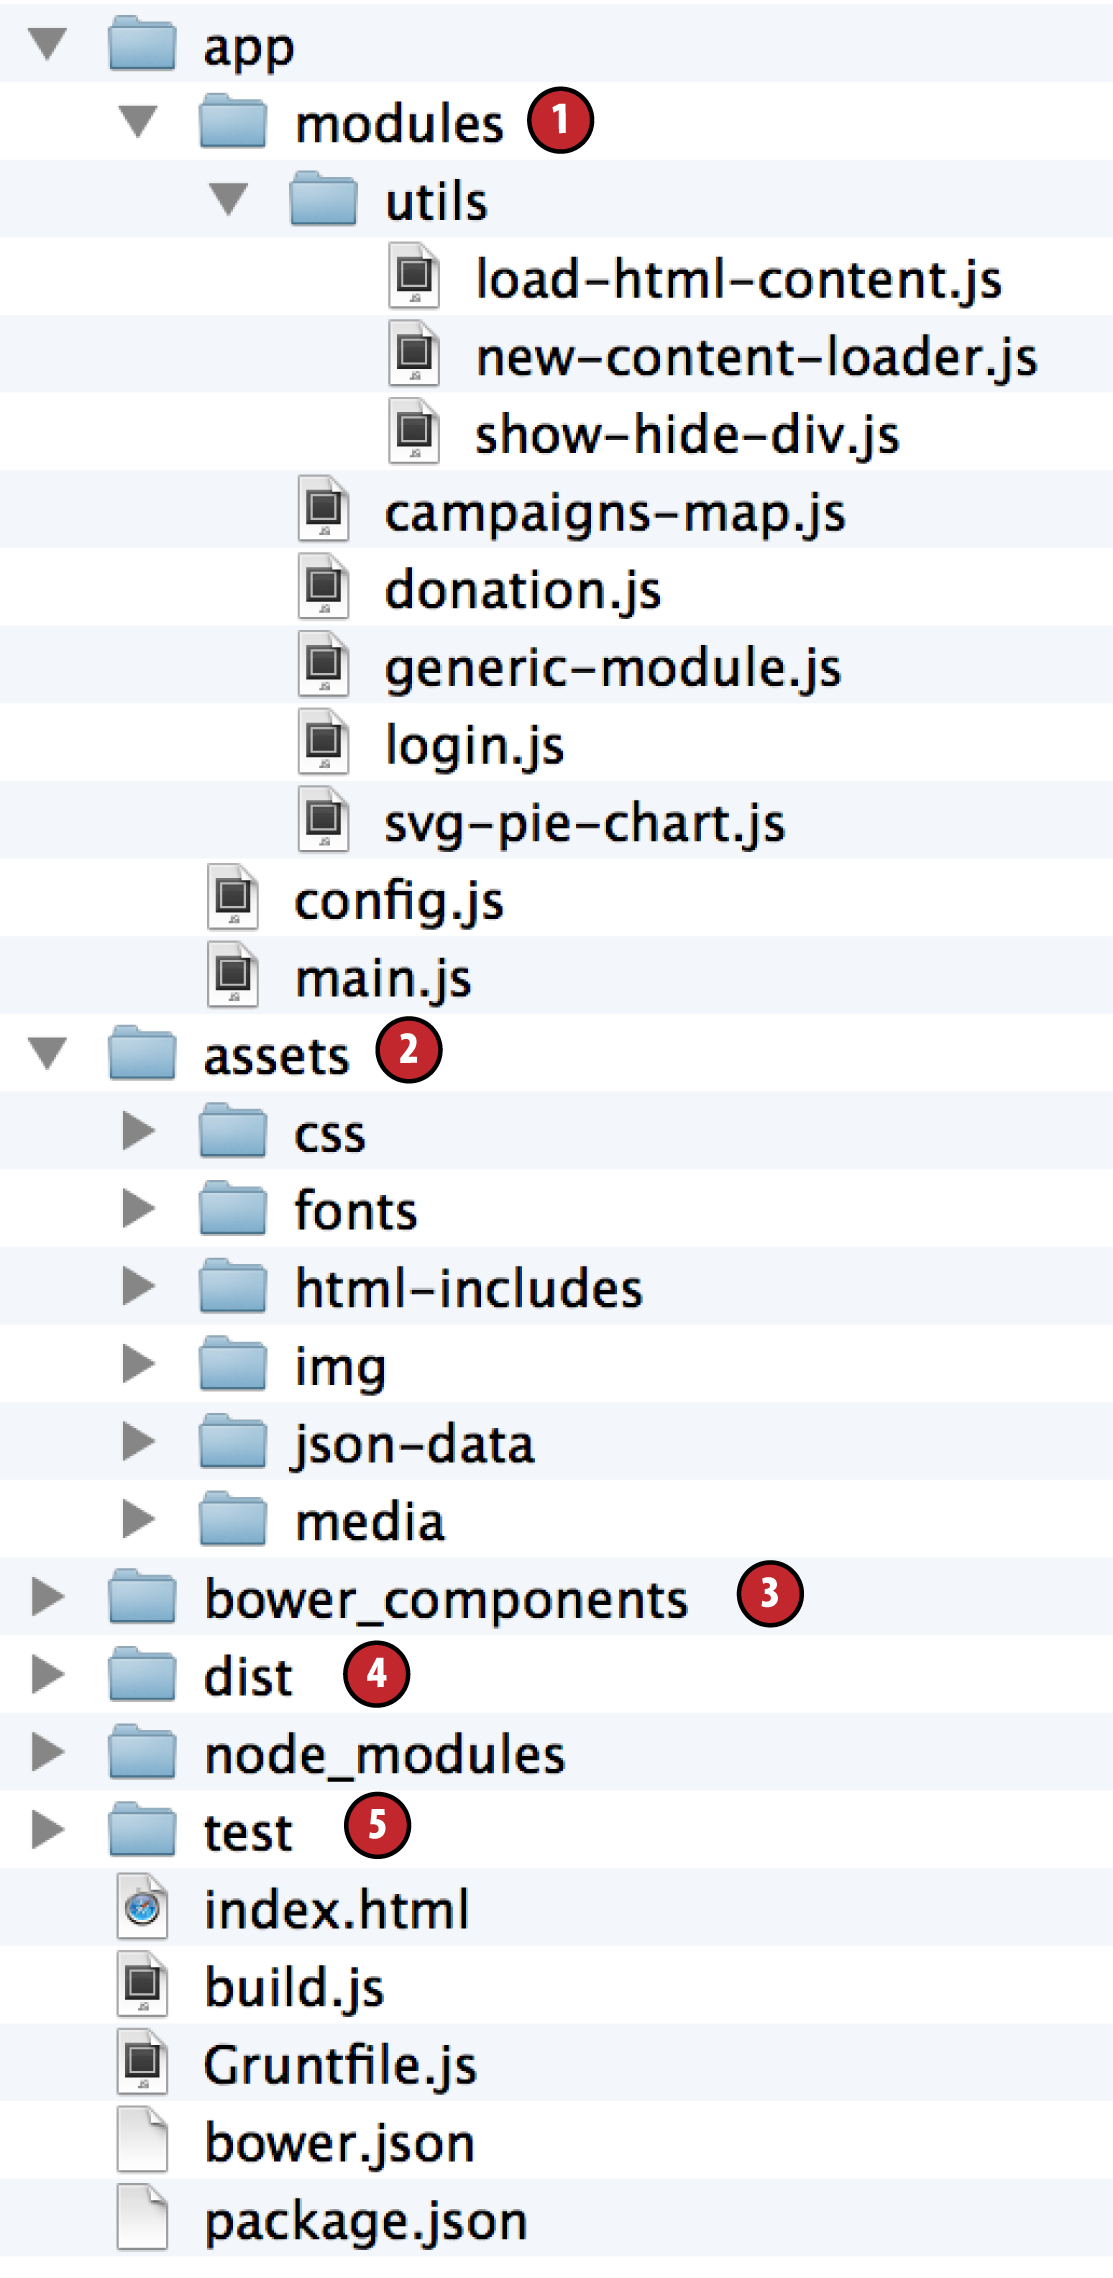Expand the dist folder triangle
1113x2278 pixels.
(x=47, y=1675)
